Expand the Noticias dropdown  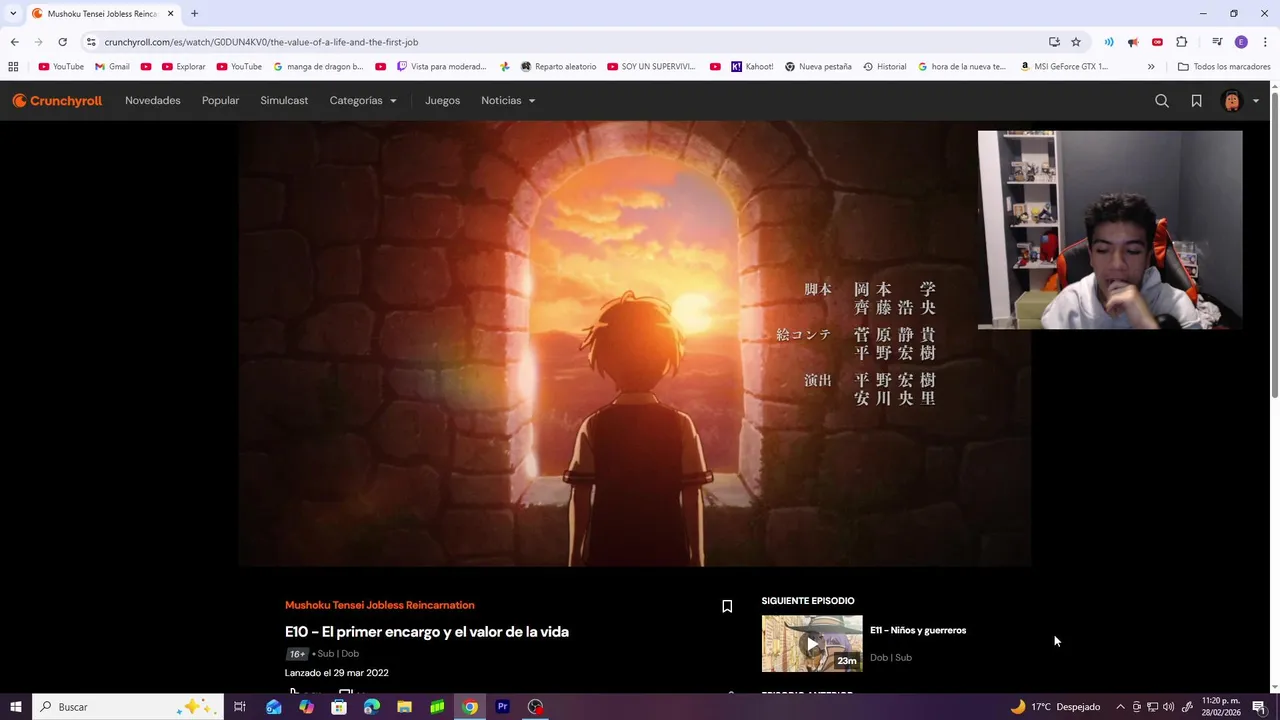pos(508,101)
